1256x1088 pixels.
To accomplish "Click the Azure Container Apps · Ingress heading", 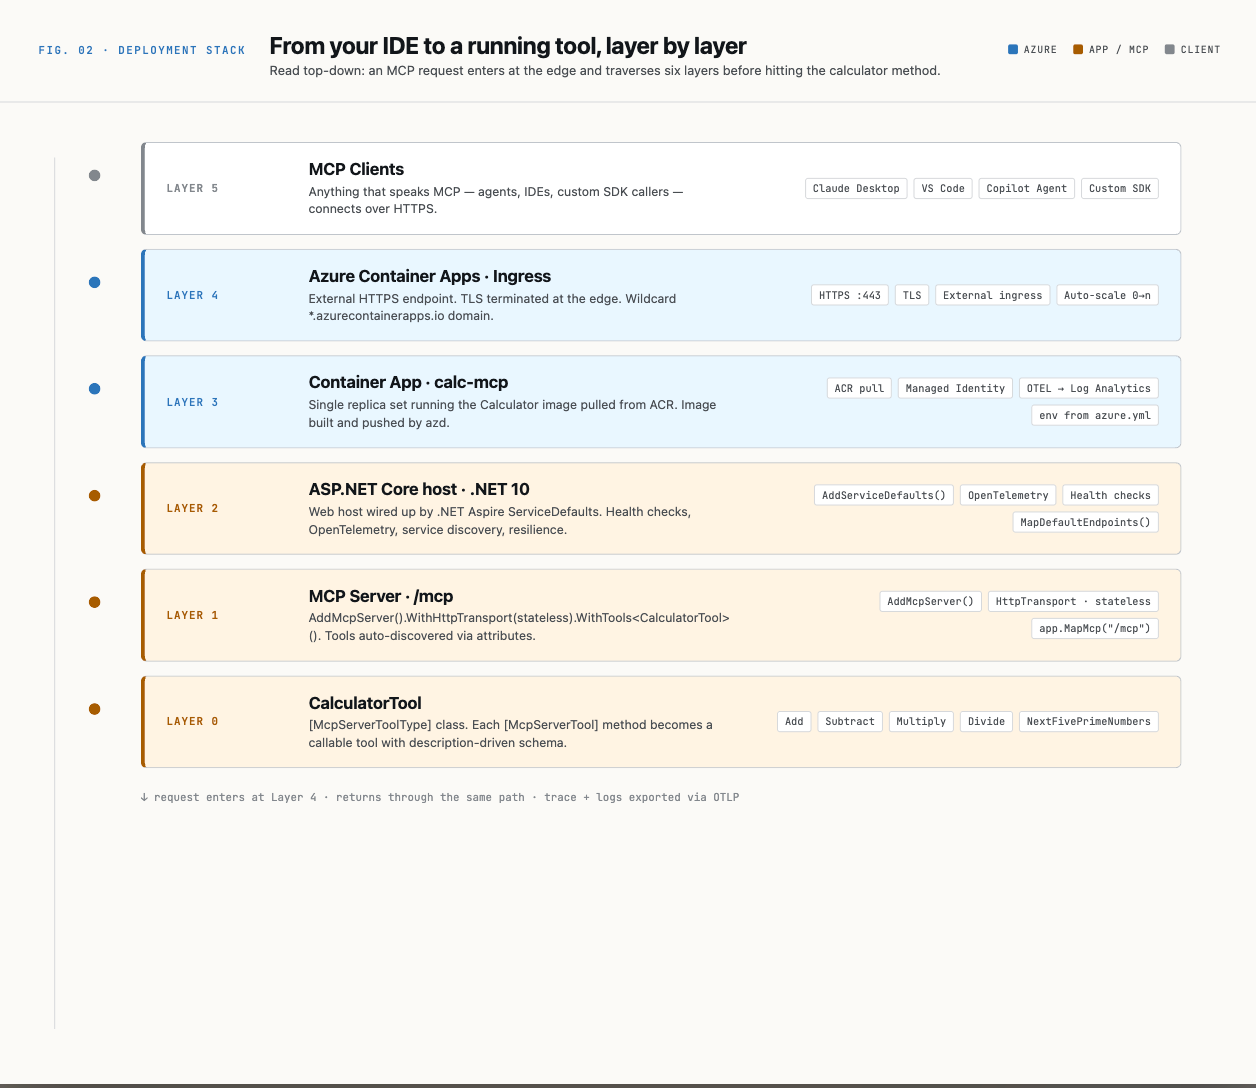I will [x=429, y=276].
